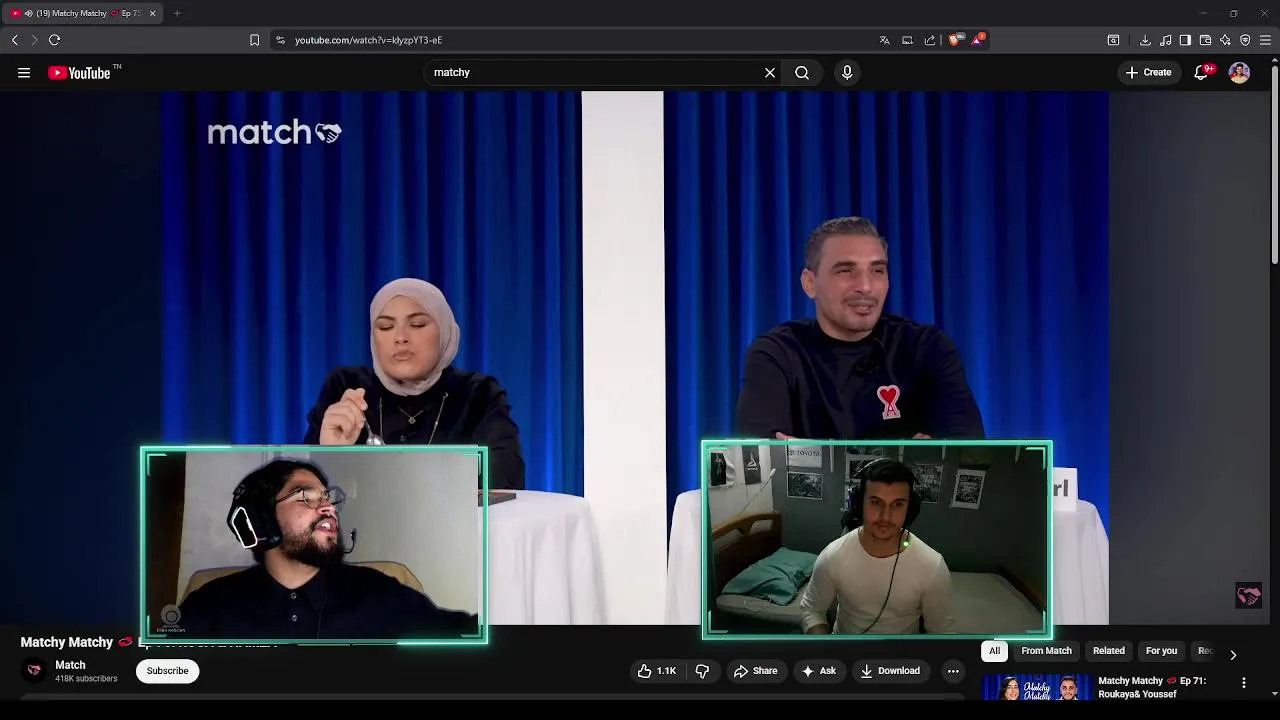The width and height of the screenshot is (1280, 720).
Task: Open the YouTube guide hamburger menu
Action: coord(24,72)
